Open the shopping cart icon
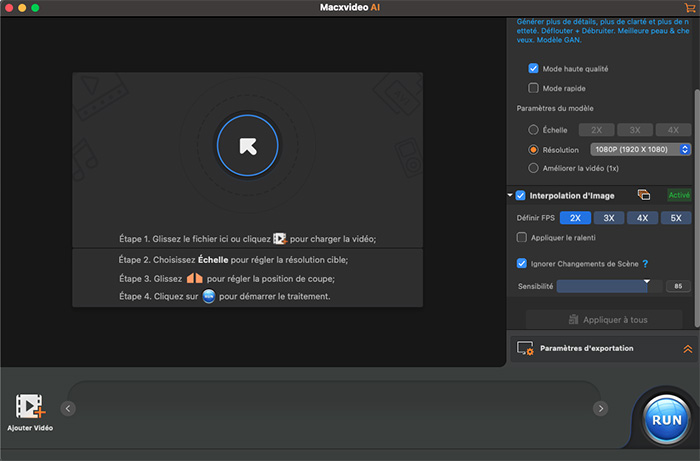Viewport: 700px width, 461px height. [690, 7]
